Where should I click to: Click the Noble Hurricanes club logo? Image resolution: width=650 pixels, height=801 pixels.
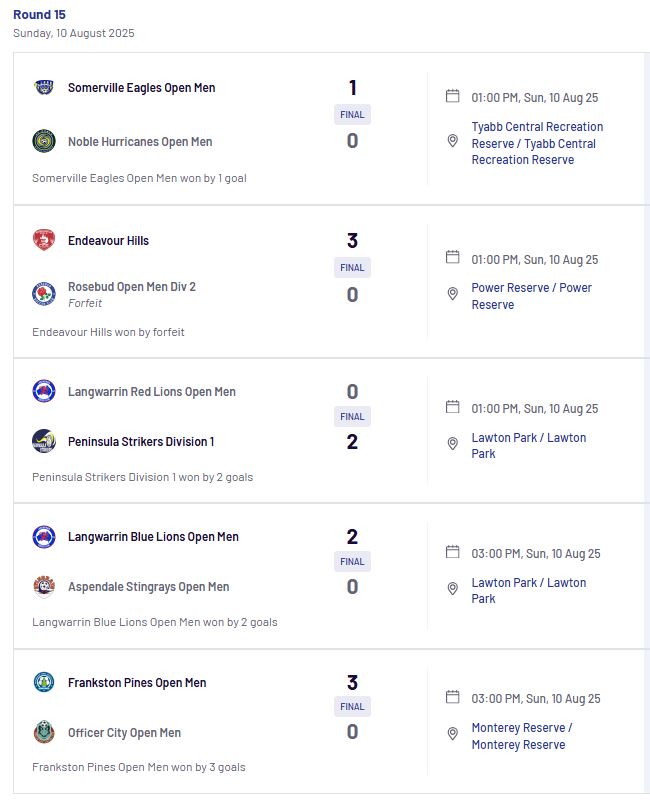pyautogui.click(x=44, y=141)
